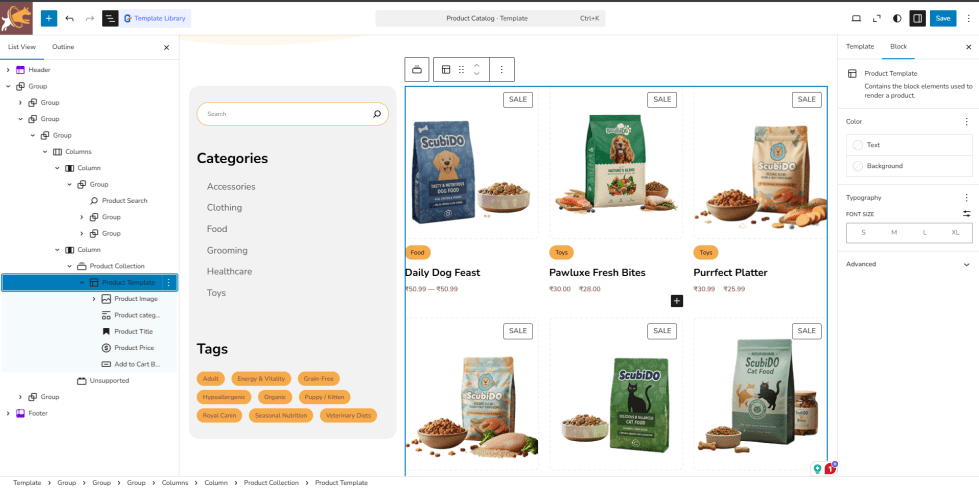
Task: Toggle the settings sidebar panel icon
Action: tap(917, 18)
